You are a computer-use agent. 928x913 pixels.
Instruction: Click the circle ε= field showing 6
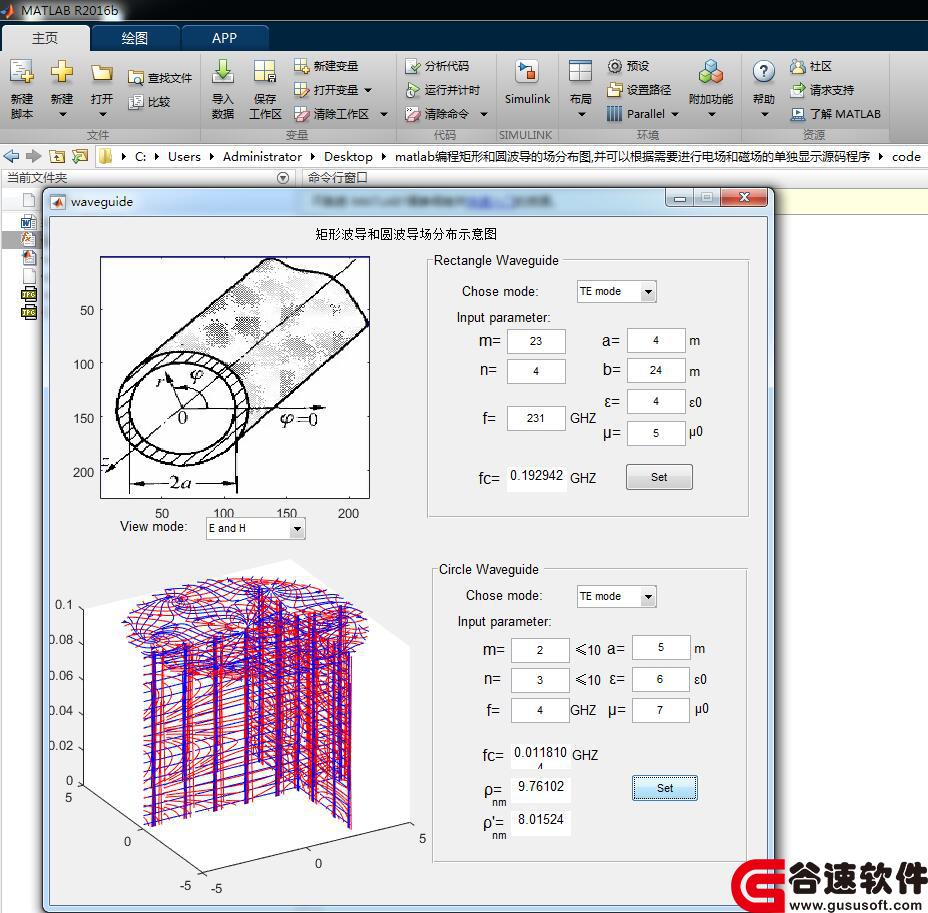coord(660,679)
